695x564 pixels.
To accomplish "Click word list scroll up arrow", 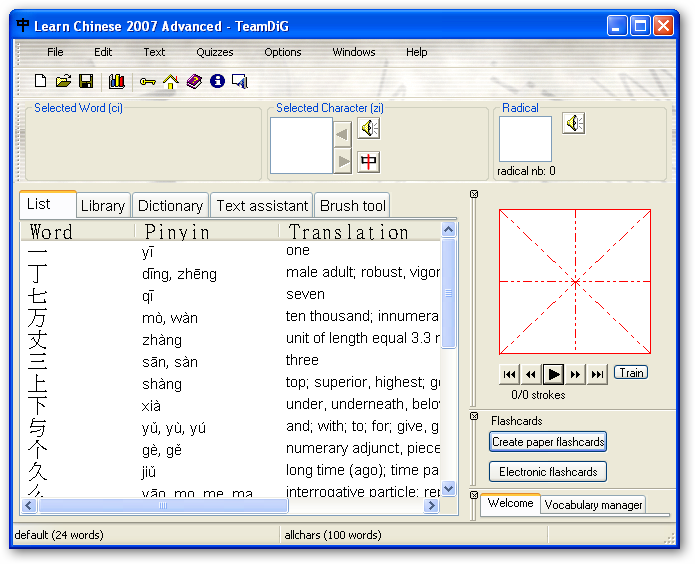I will (x=449, y=230).
